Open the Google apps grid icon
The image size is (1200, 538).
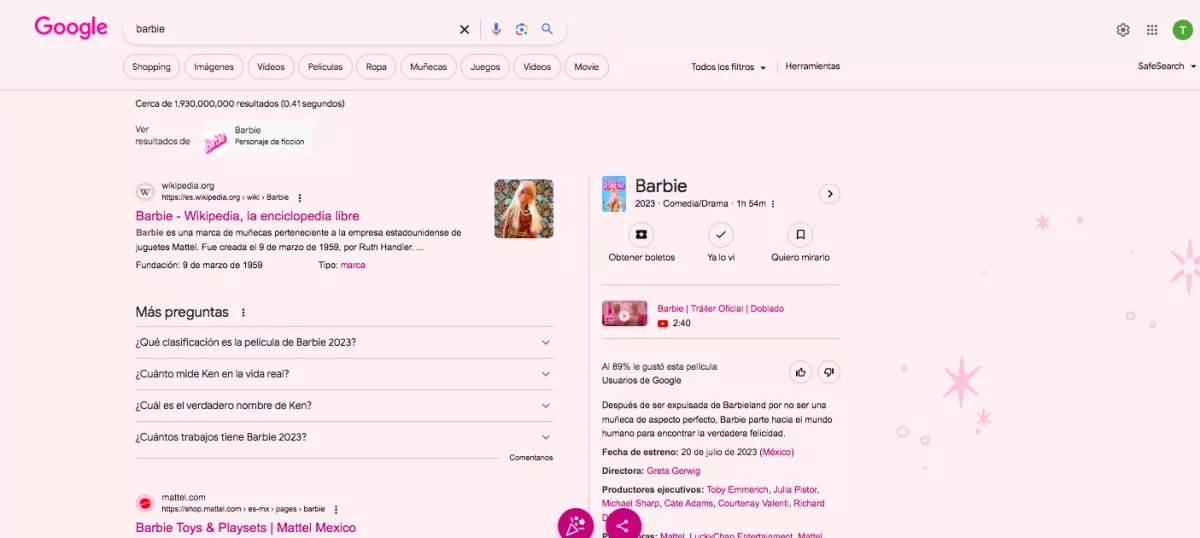tap(1152, 30)
